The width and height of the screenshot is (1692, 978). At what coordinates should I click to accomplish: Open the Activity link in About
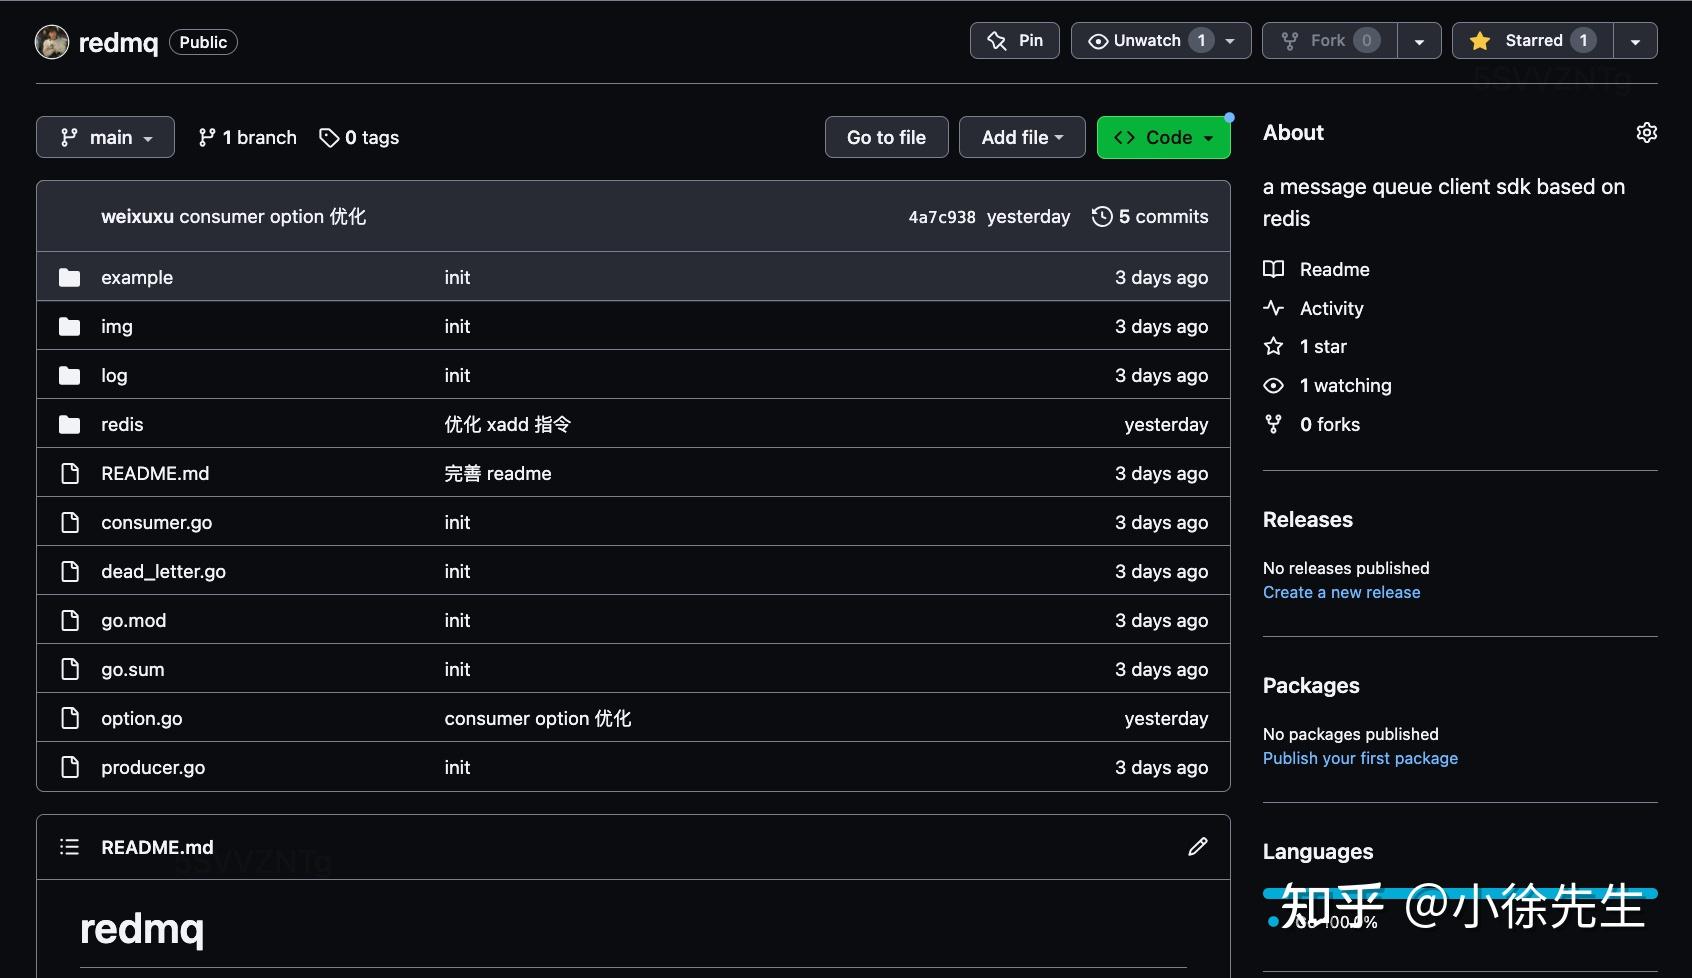1331,308
